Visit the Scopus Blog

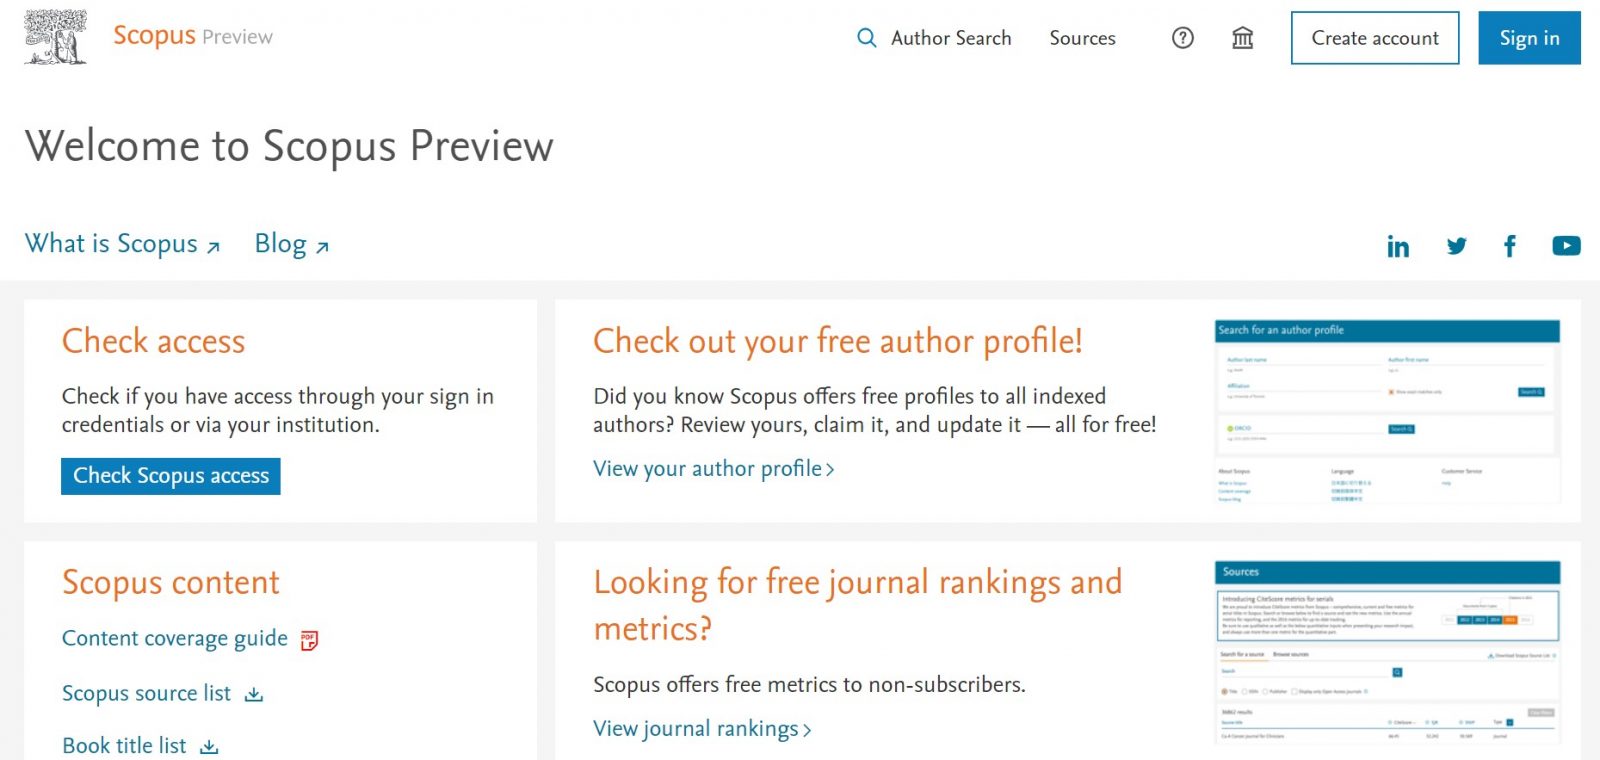281,244
